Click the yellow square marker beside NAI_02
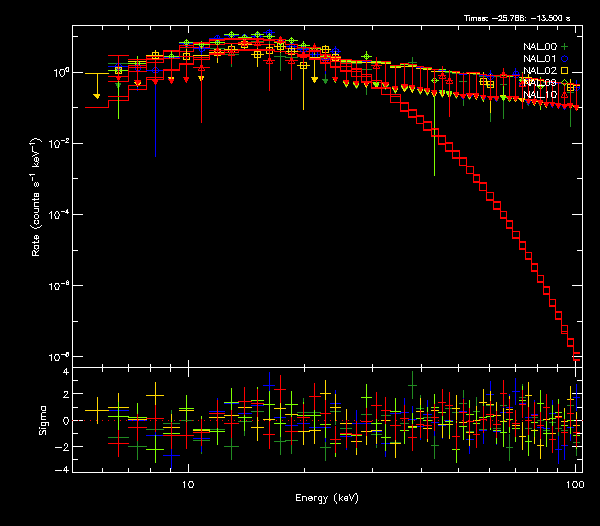600x526 pixels. [565, 71]
